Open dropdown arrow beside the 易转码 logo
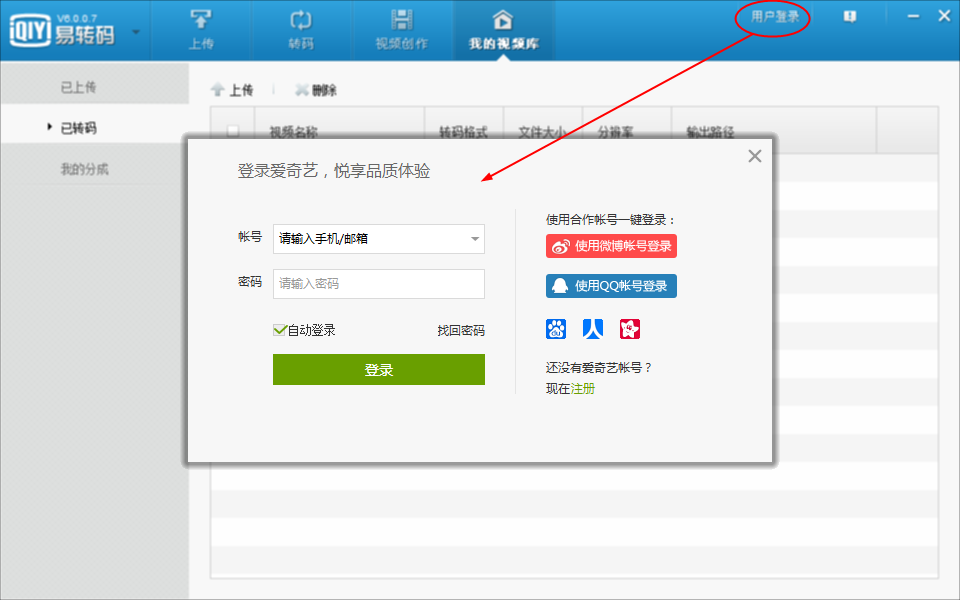The image size is (960, 600). [136, 30]
